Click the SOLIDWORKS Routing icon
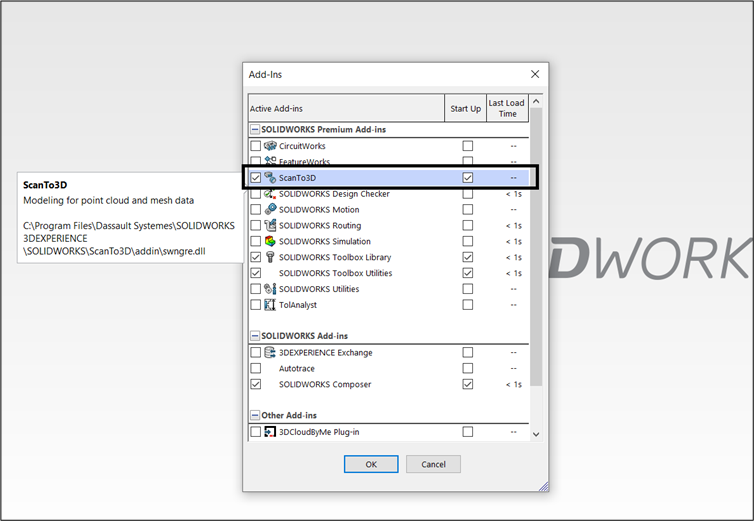Screen dimensions: 754x521 tap(270, 226)
